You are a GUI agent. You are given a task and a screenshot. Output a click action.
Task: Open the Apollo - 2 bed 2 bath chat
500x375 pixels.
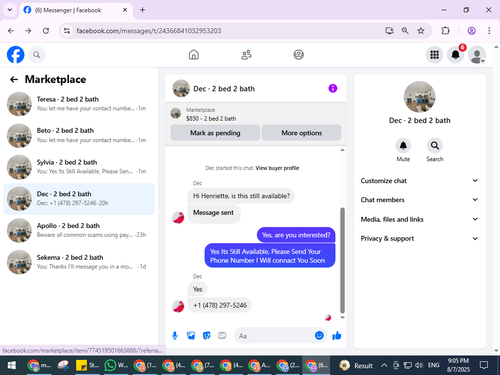79,230
